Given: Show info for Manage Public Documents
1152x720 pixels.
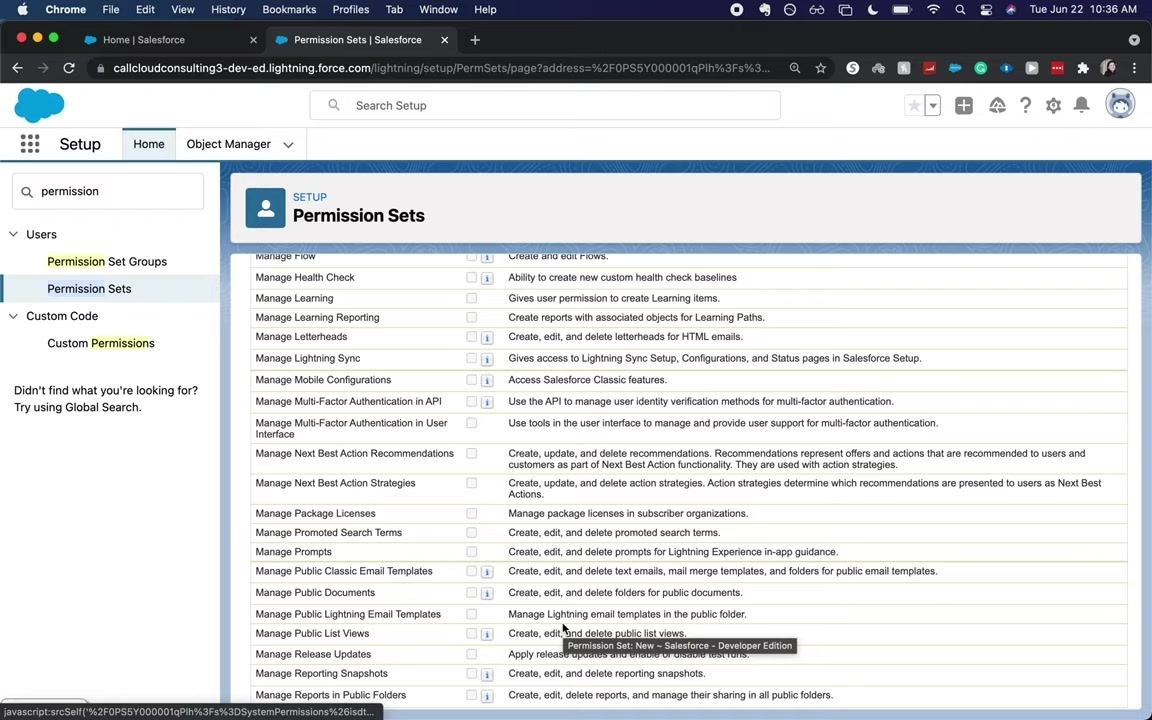Looking at the screenshot, I should pos(487,594).
